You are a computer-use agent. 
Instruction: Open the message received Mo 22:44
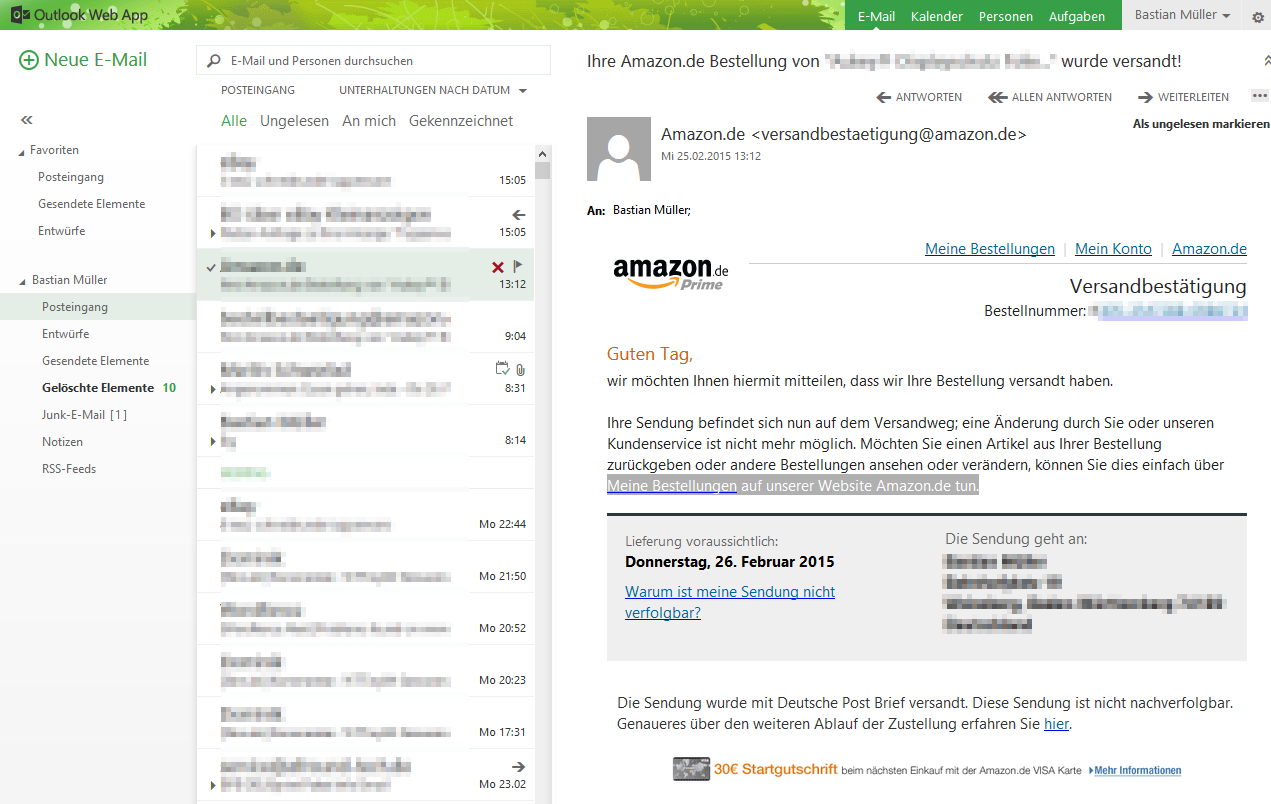click(x=365, y=515)
